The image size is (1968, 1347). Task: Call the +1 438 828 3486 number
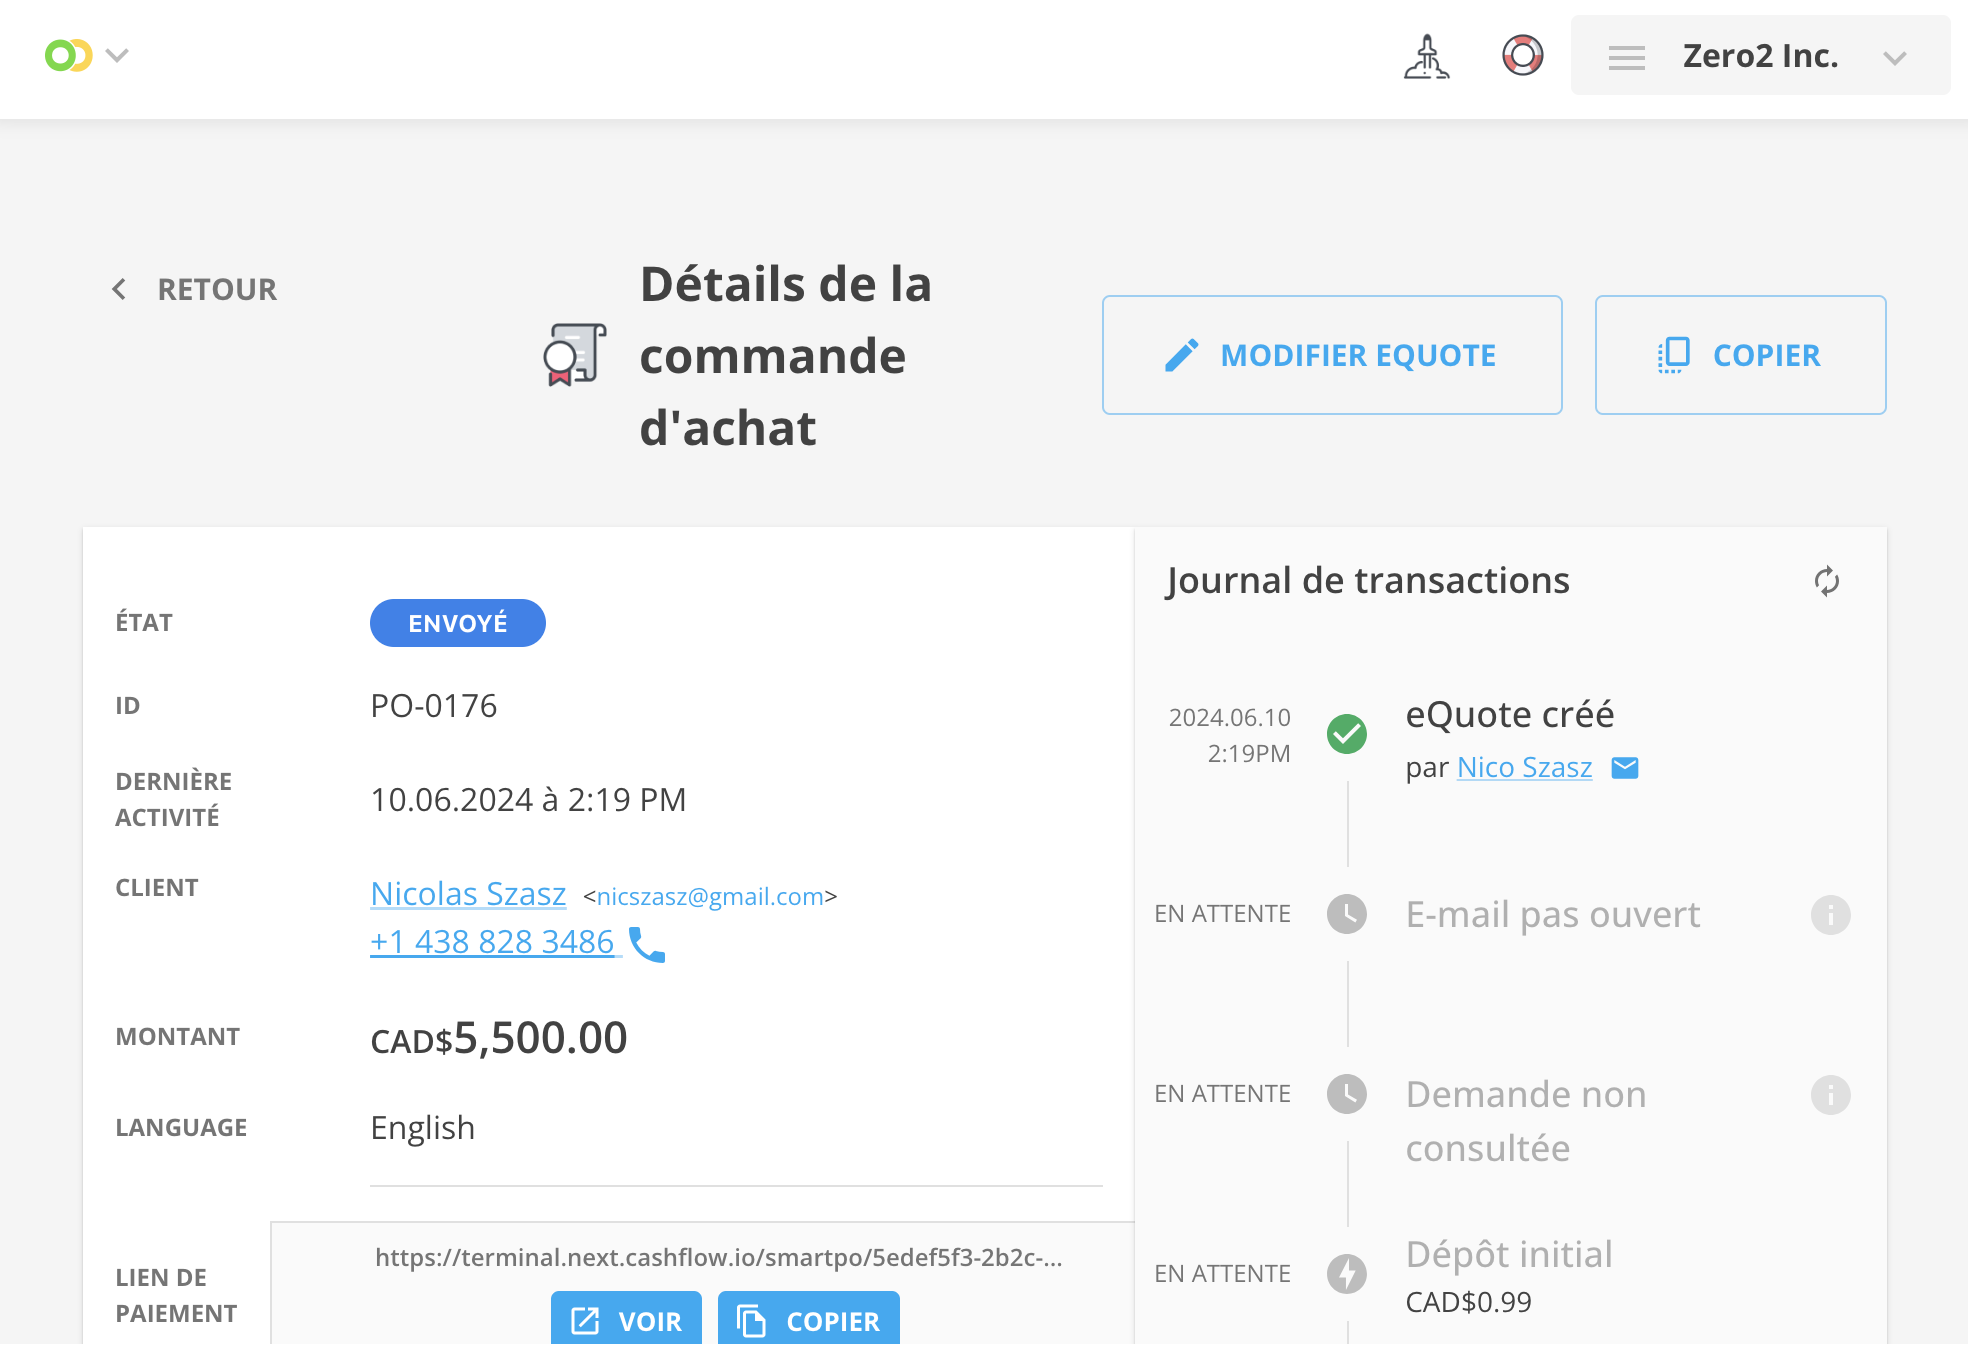492,942
